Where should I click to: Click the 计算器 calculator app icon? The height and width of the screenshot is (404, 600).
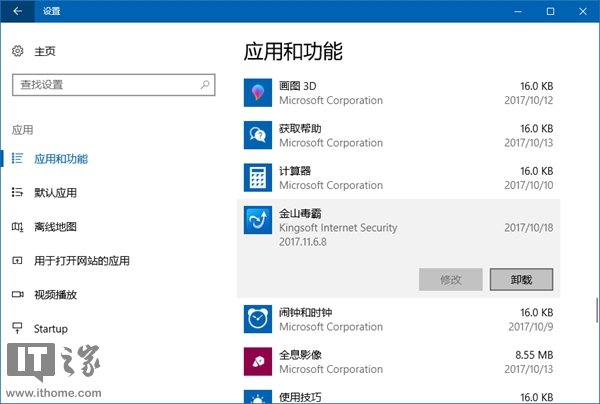point(258,178)
